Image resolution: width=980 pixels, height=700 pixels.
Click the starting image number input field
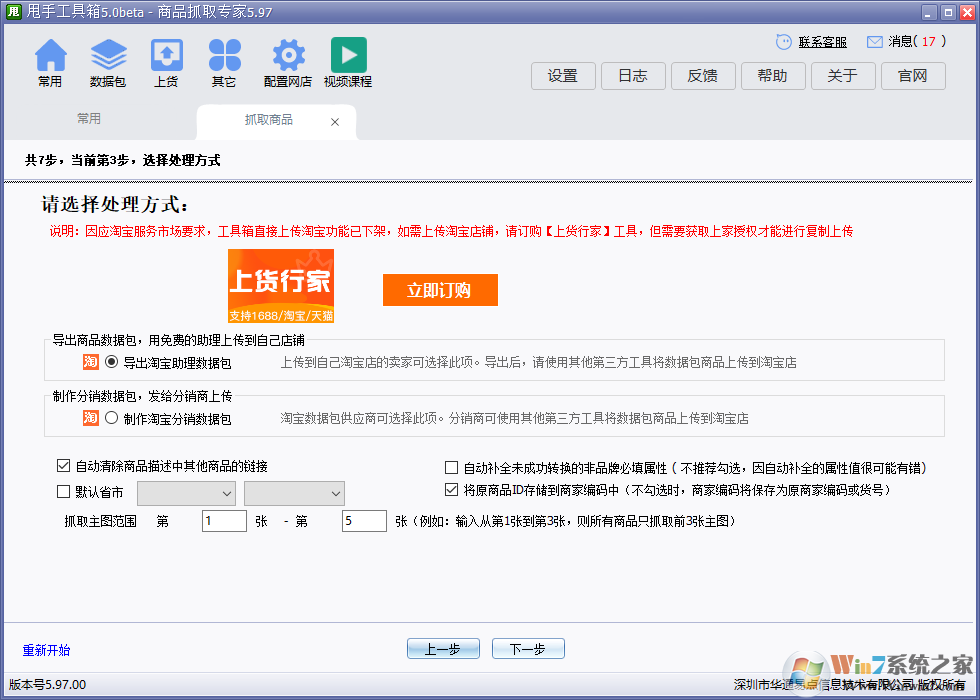click(224, 521)
